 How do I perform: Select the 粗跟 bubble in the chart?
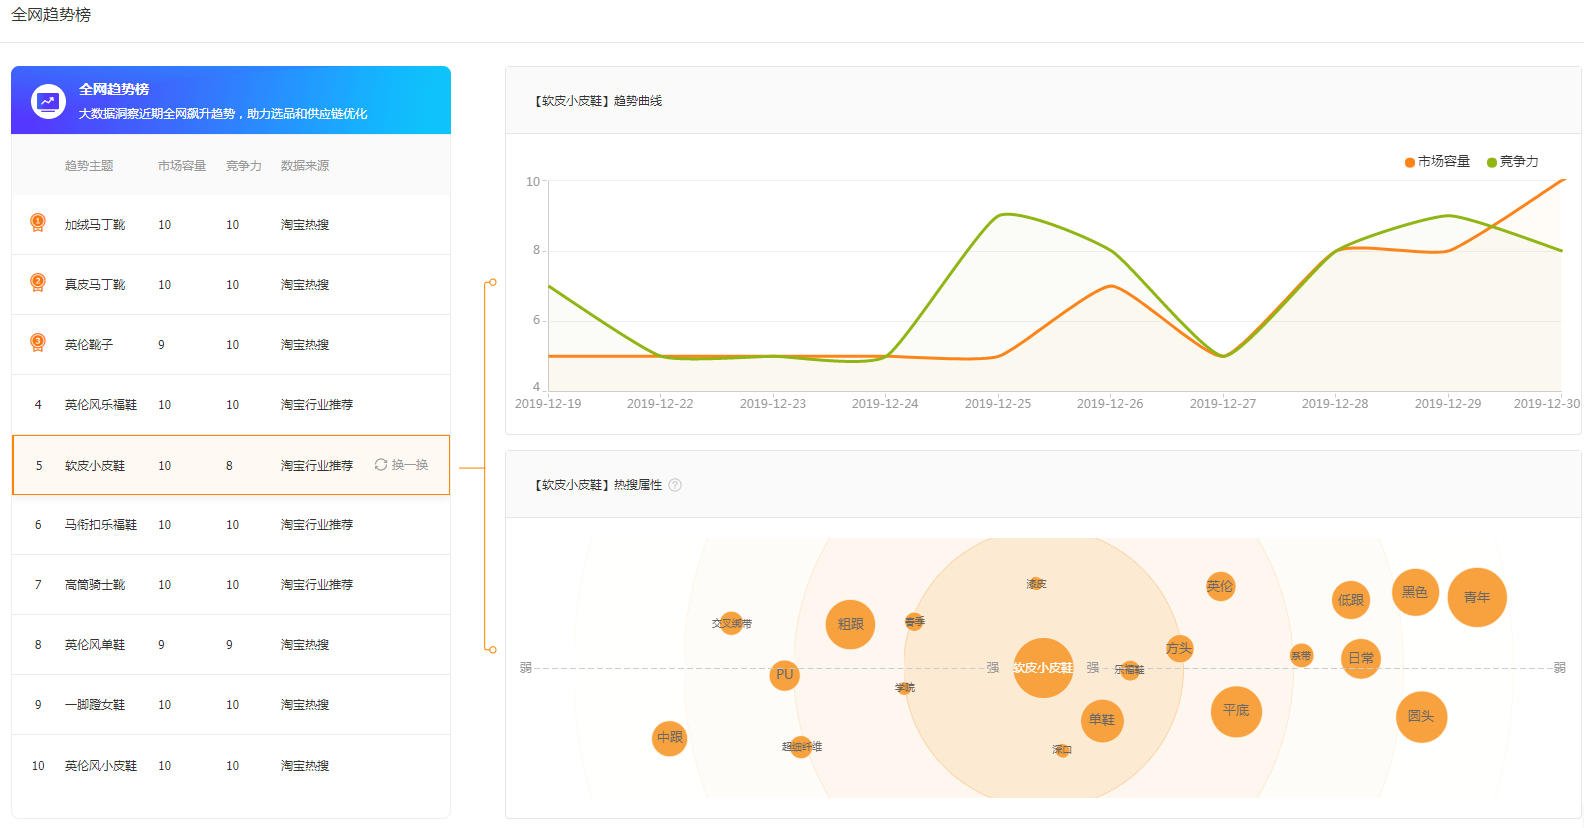pyautogui.click(x=850, y=624)
